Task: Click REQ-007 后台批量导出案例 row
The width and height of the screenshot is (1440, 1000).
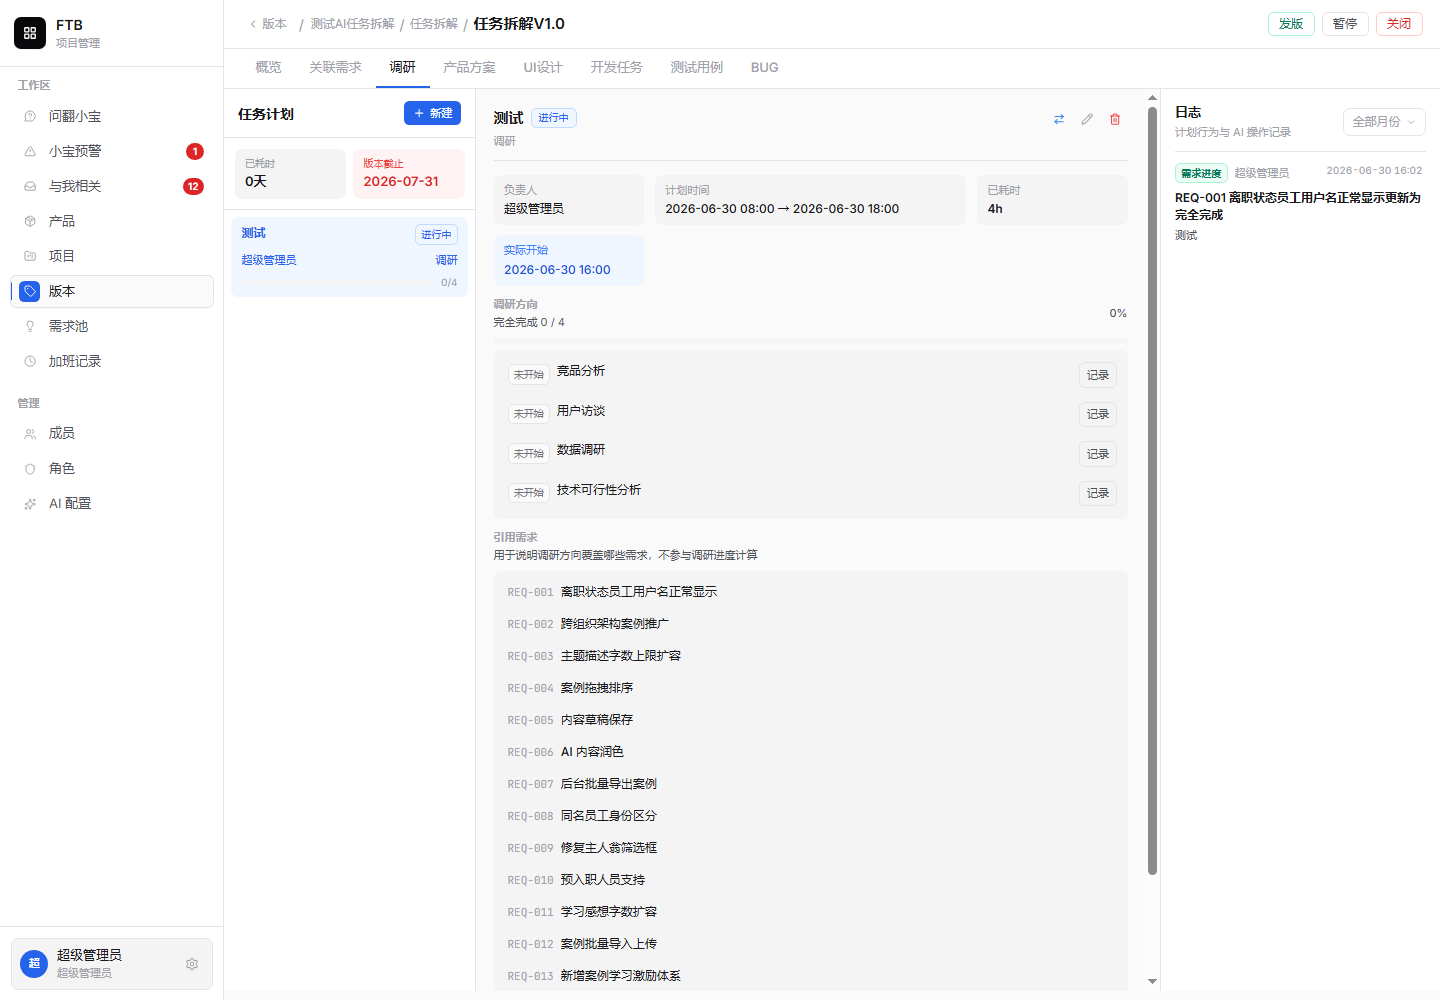Action: tap(810, 784)
